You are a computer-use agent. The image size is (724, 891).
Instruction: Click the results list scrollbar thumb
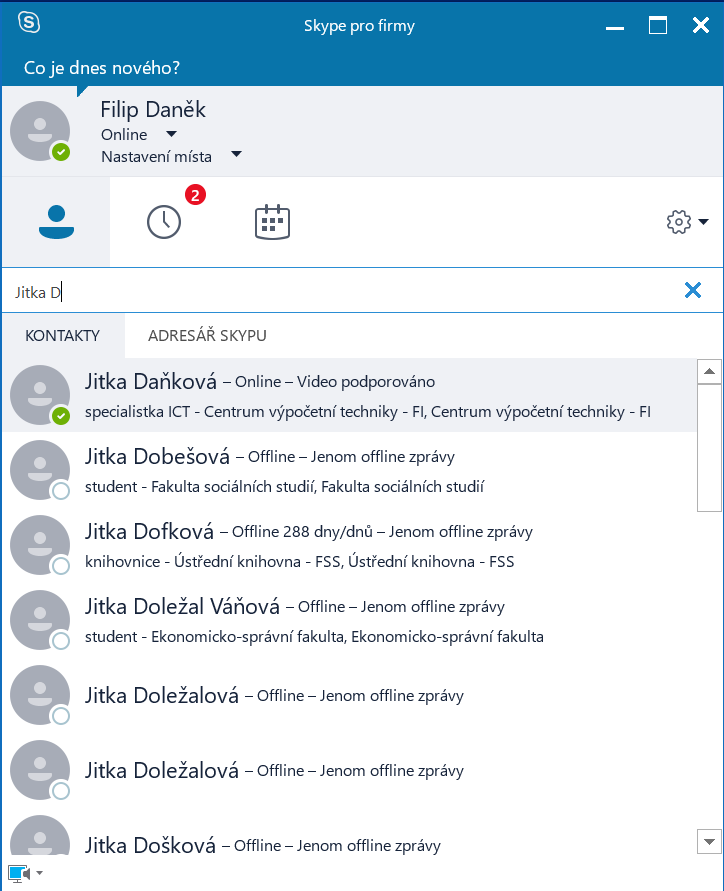pyautogui.click(x=709, y=448)
